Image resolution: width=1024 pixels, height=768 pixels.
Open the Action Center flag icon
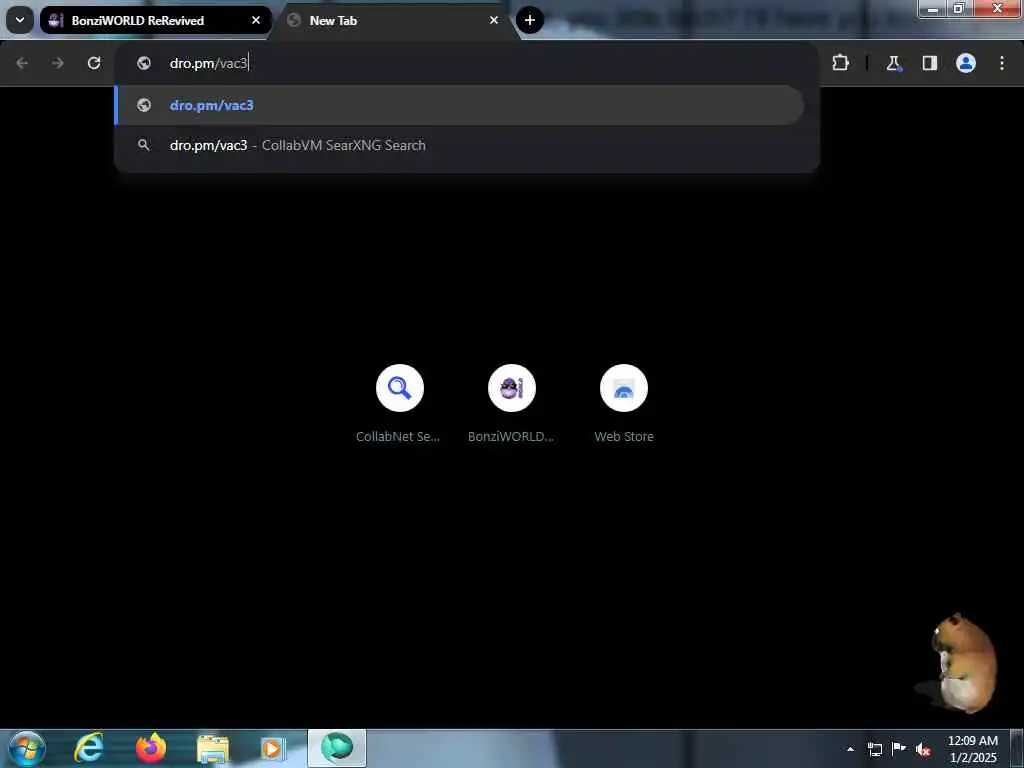tap(899, 748)
